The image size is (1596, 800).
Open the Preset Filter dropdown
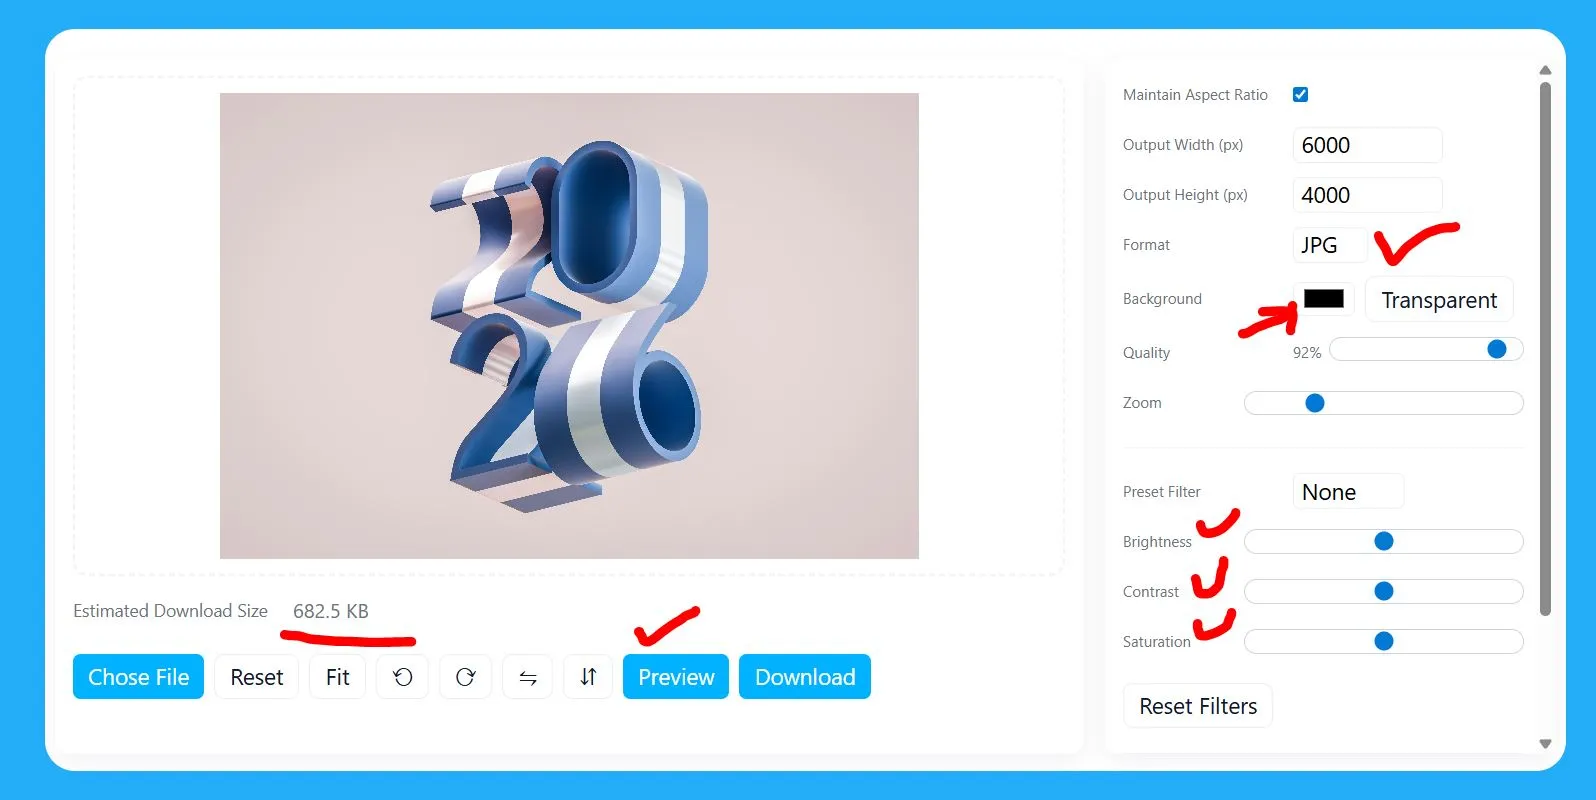(1348, 491)
